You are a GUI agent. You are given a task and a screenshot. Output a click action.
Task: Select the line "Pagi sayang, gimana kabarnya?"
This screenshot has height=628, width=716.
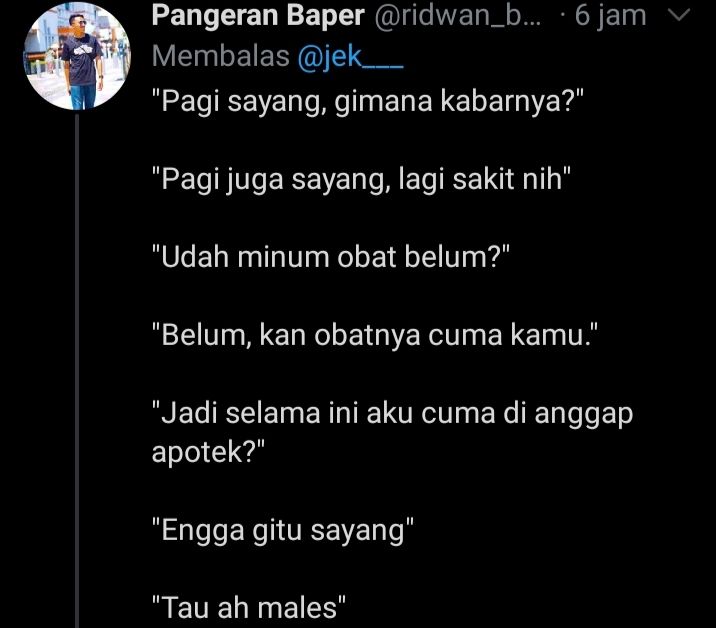pyautogui.click(x=368, y=101)
